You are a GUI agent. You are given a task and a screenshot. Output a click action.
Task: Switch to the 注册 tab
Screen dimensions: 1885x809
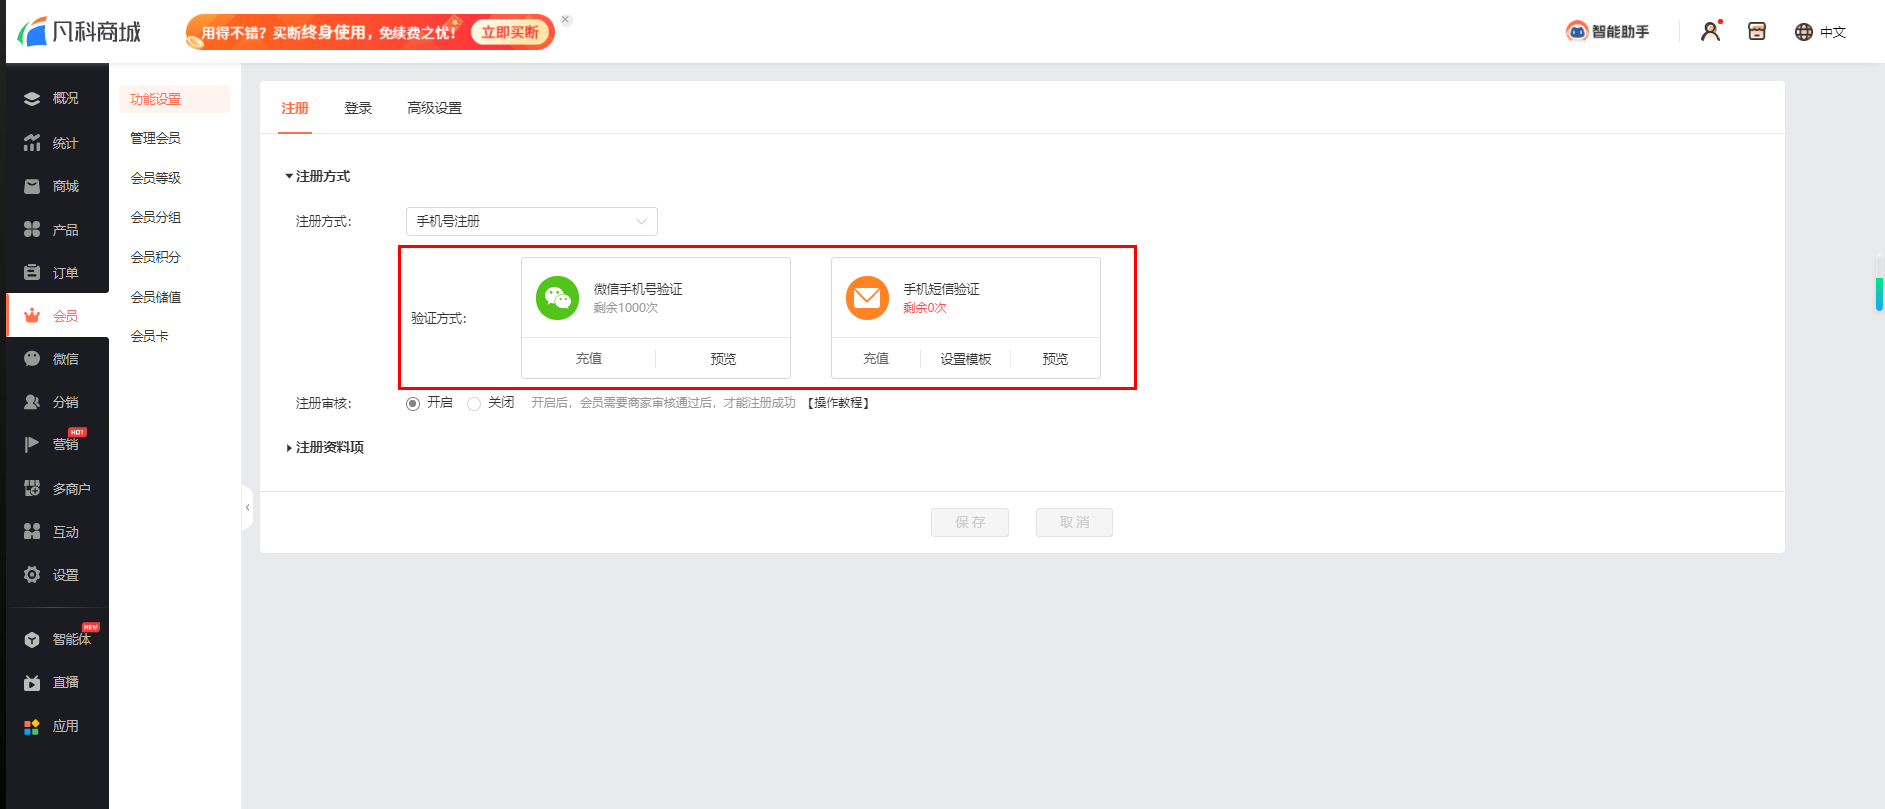295,108
